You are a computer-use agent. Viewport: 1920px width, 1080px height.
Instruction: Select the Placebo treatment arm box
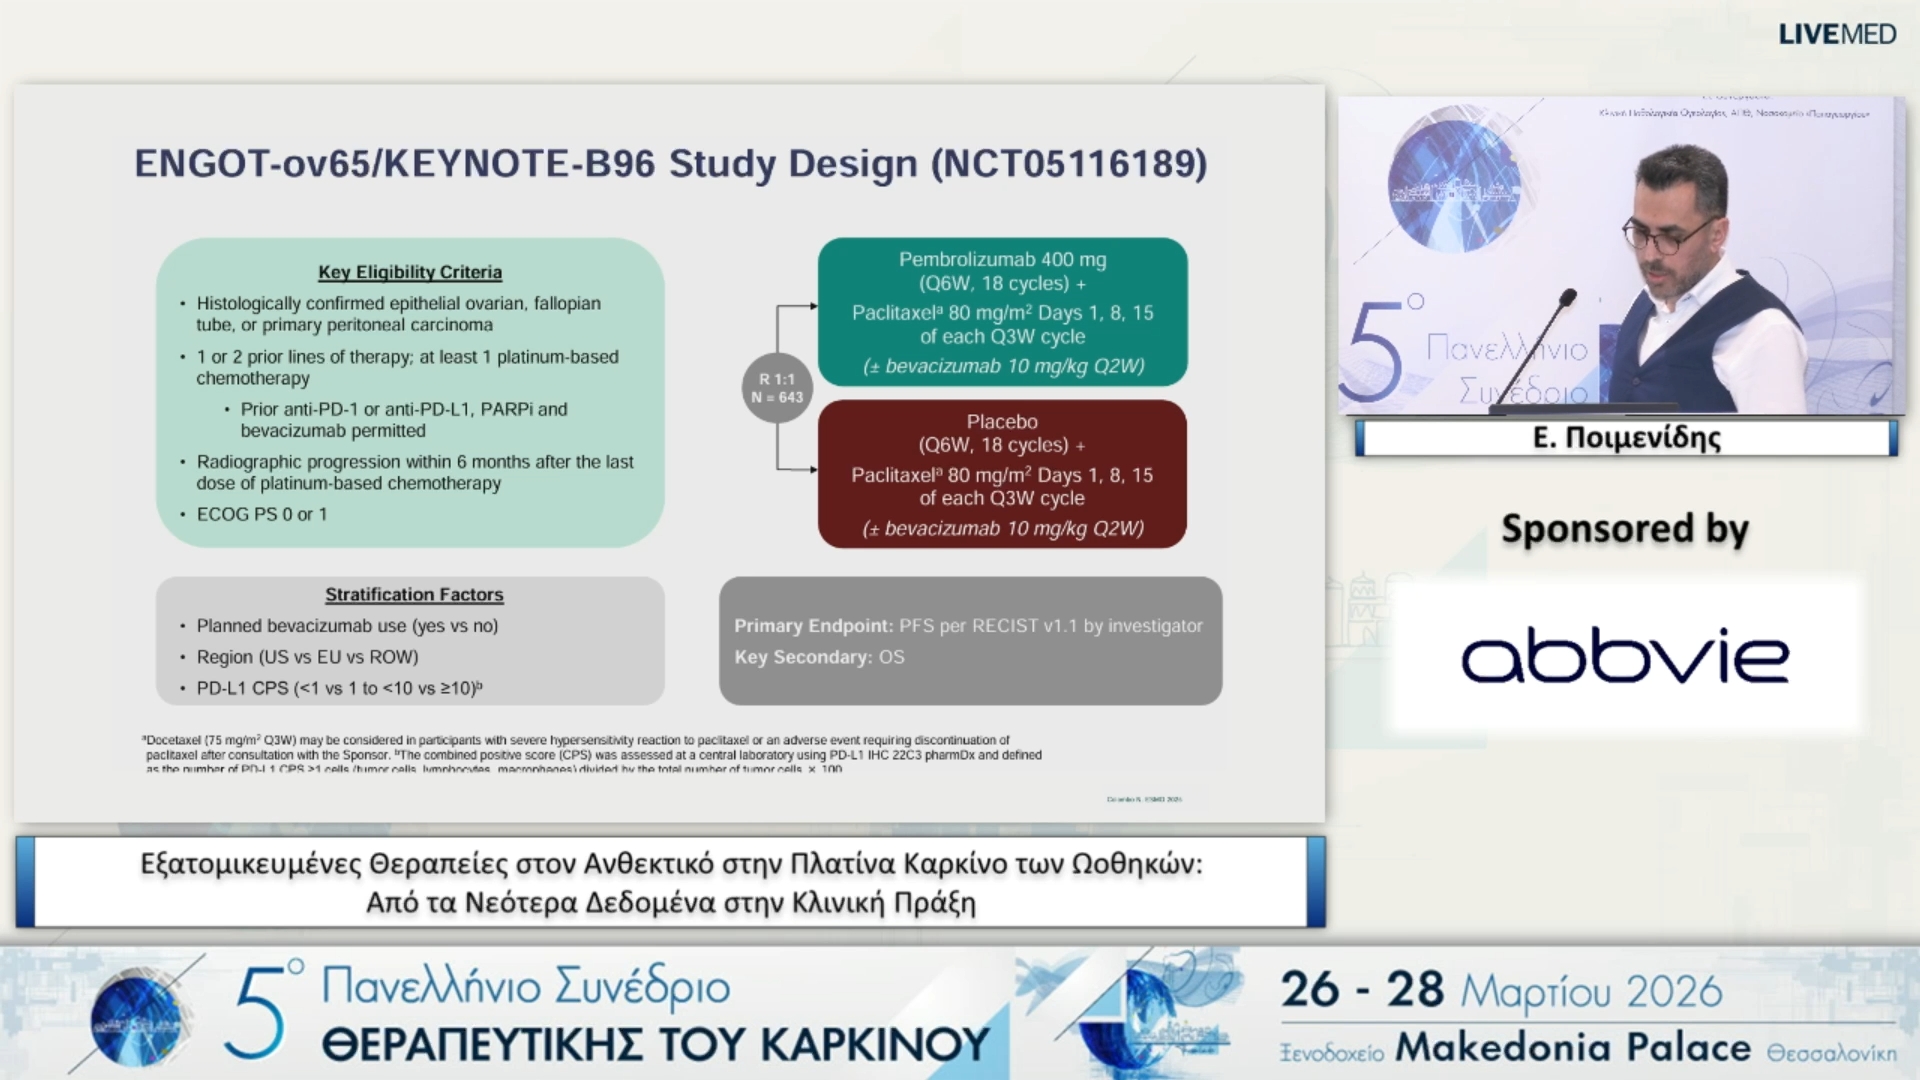[1002, 474]
